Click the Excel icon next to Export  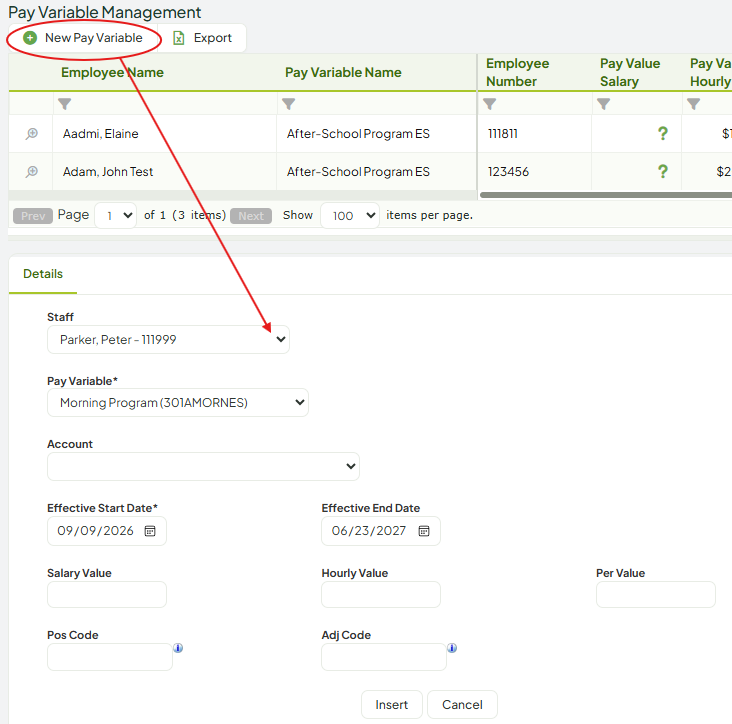click(x=179, y=38)
